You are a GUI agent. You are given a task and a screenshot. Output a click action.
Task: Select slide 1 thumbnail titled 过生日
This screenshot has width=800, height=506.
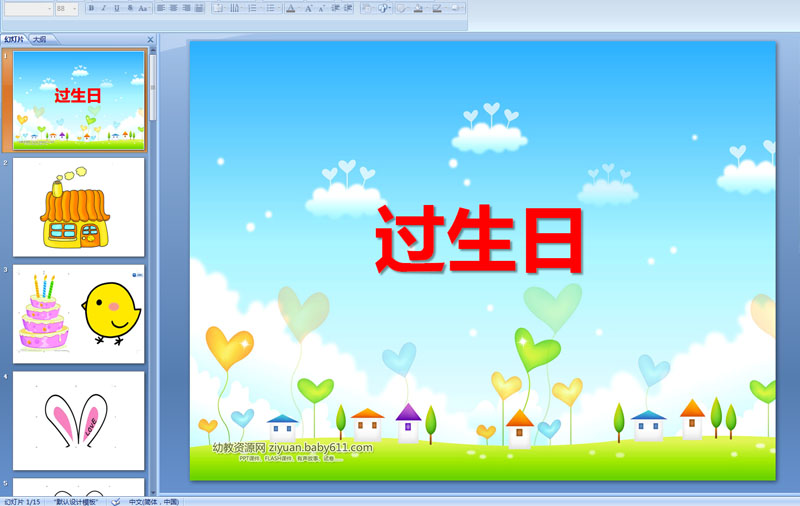click(x=79, y=100)
